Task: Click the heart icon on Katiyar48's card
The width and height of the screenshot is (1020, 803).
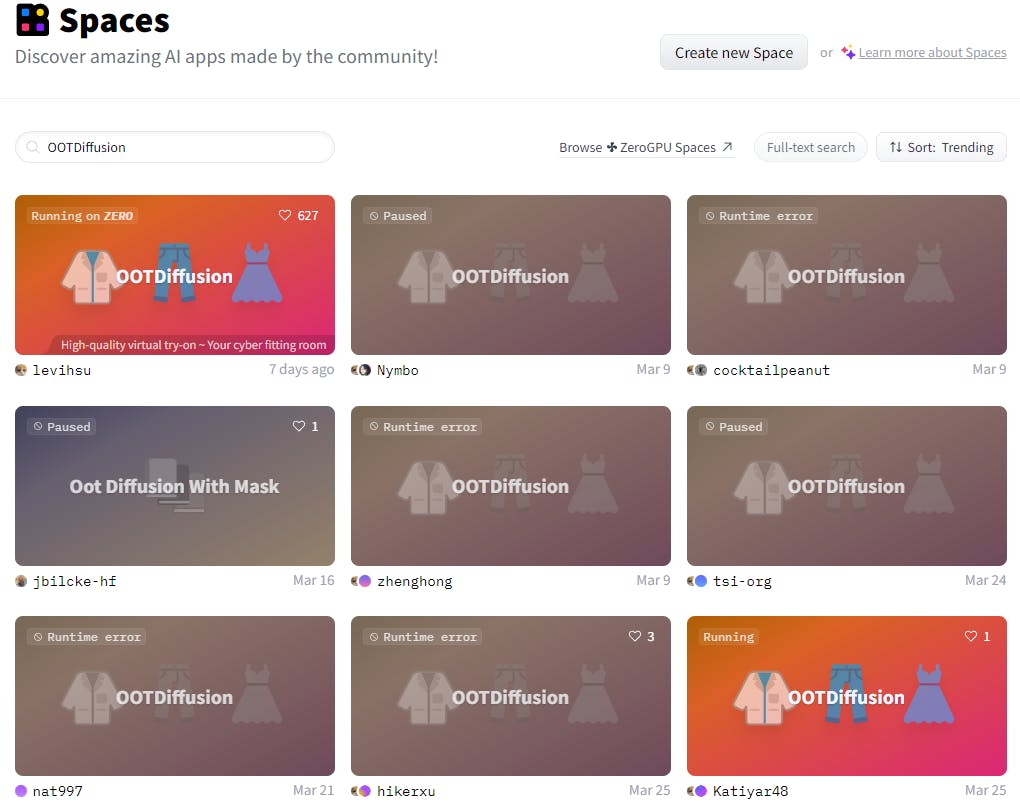Action: tap(971, 636)
